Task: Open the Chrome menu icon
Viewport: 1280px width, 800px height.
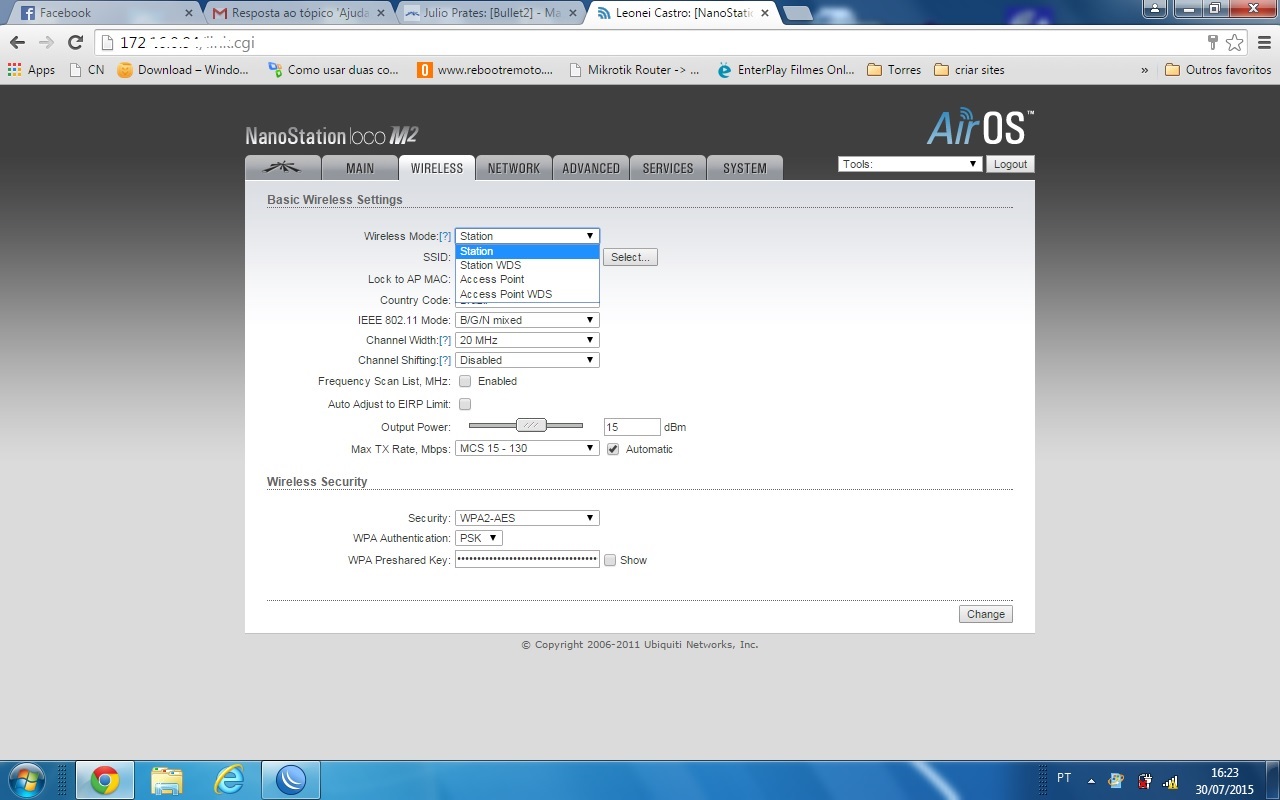Action: tap(1263, 42)
